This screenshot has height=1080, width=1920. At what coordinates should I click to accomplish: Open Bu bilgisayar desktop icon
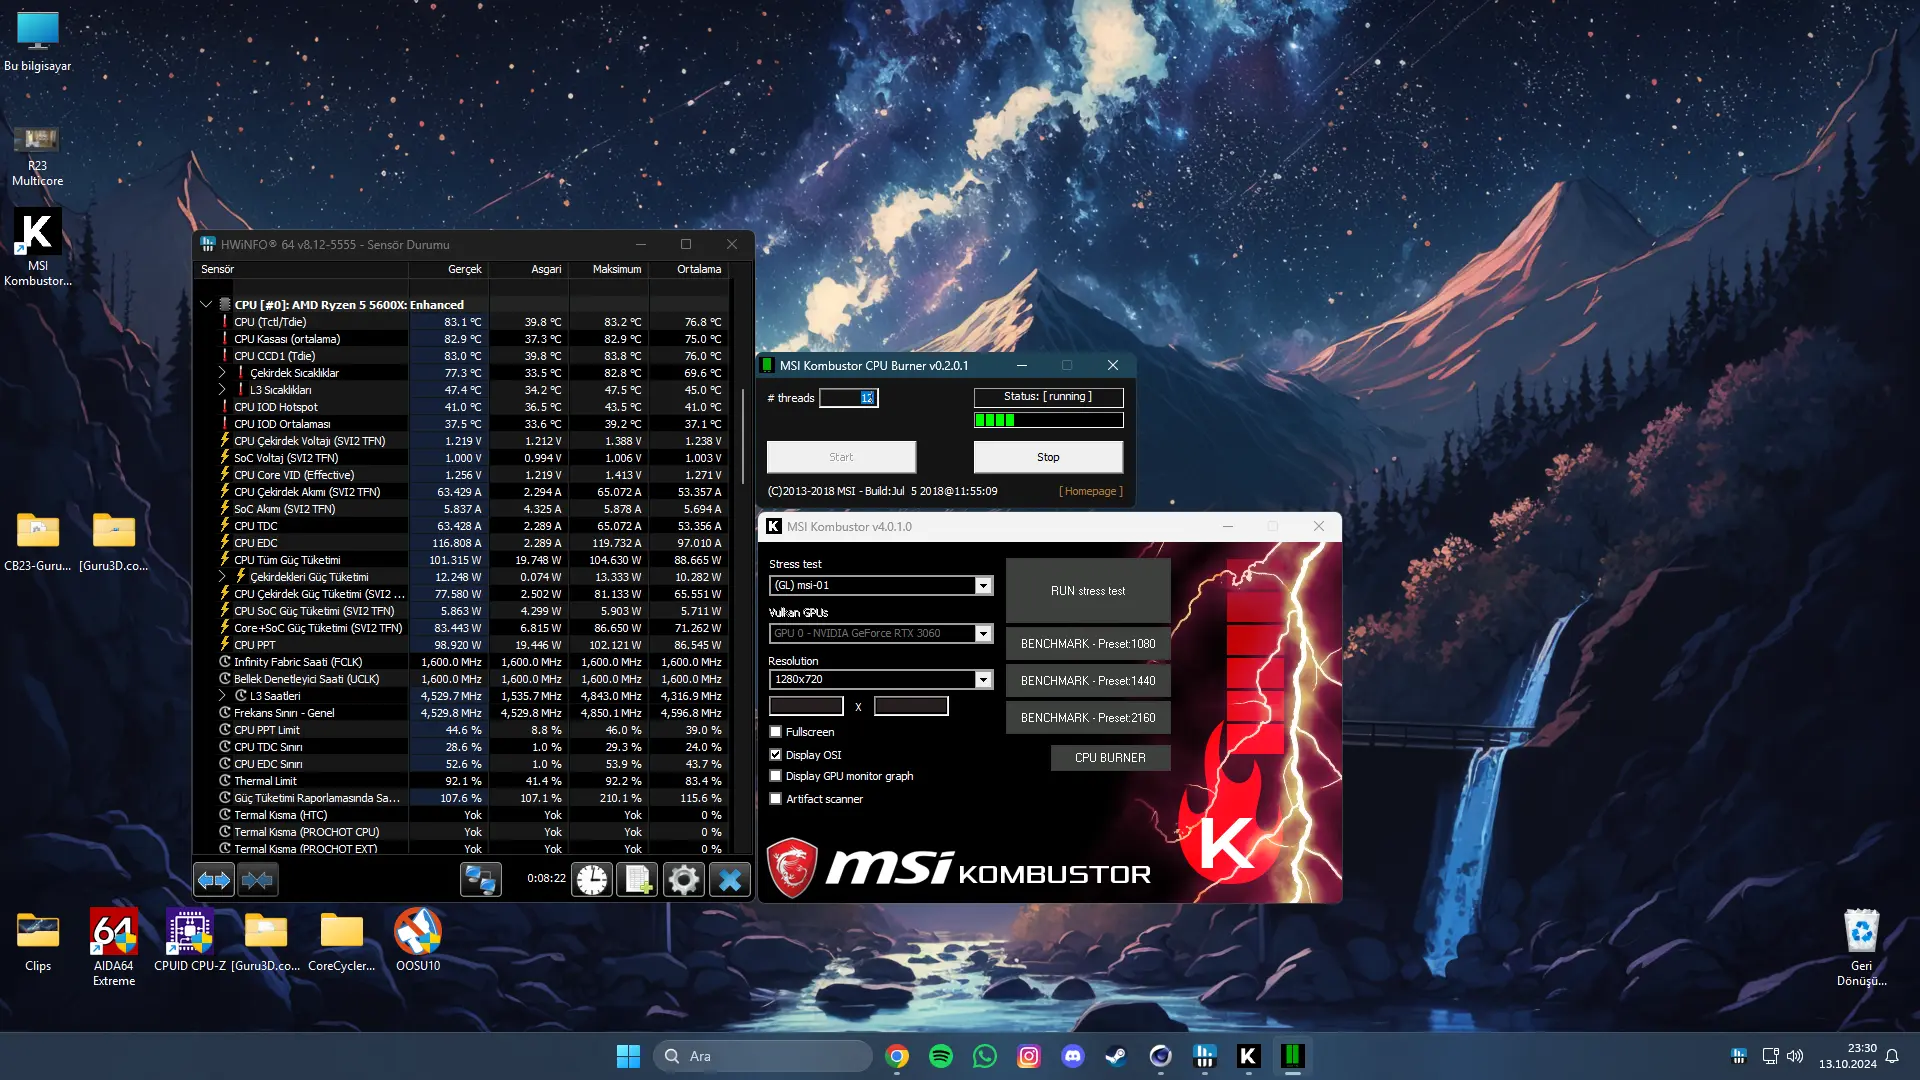pyautogui.click(x=38, y=41)
